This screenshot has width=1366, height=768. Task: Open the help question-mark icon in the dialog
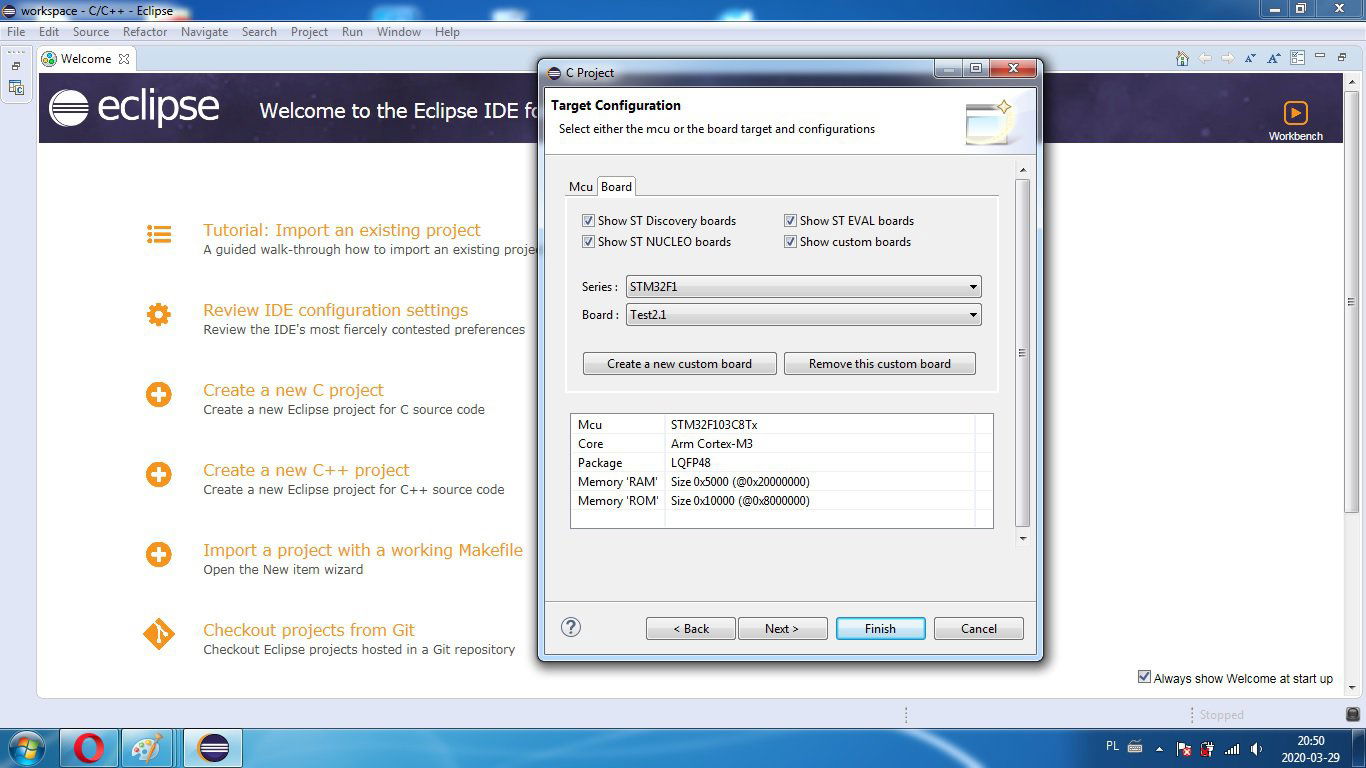571,627
